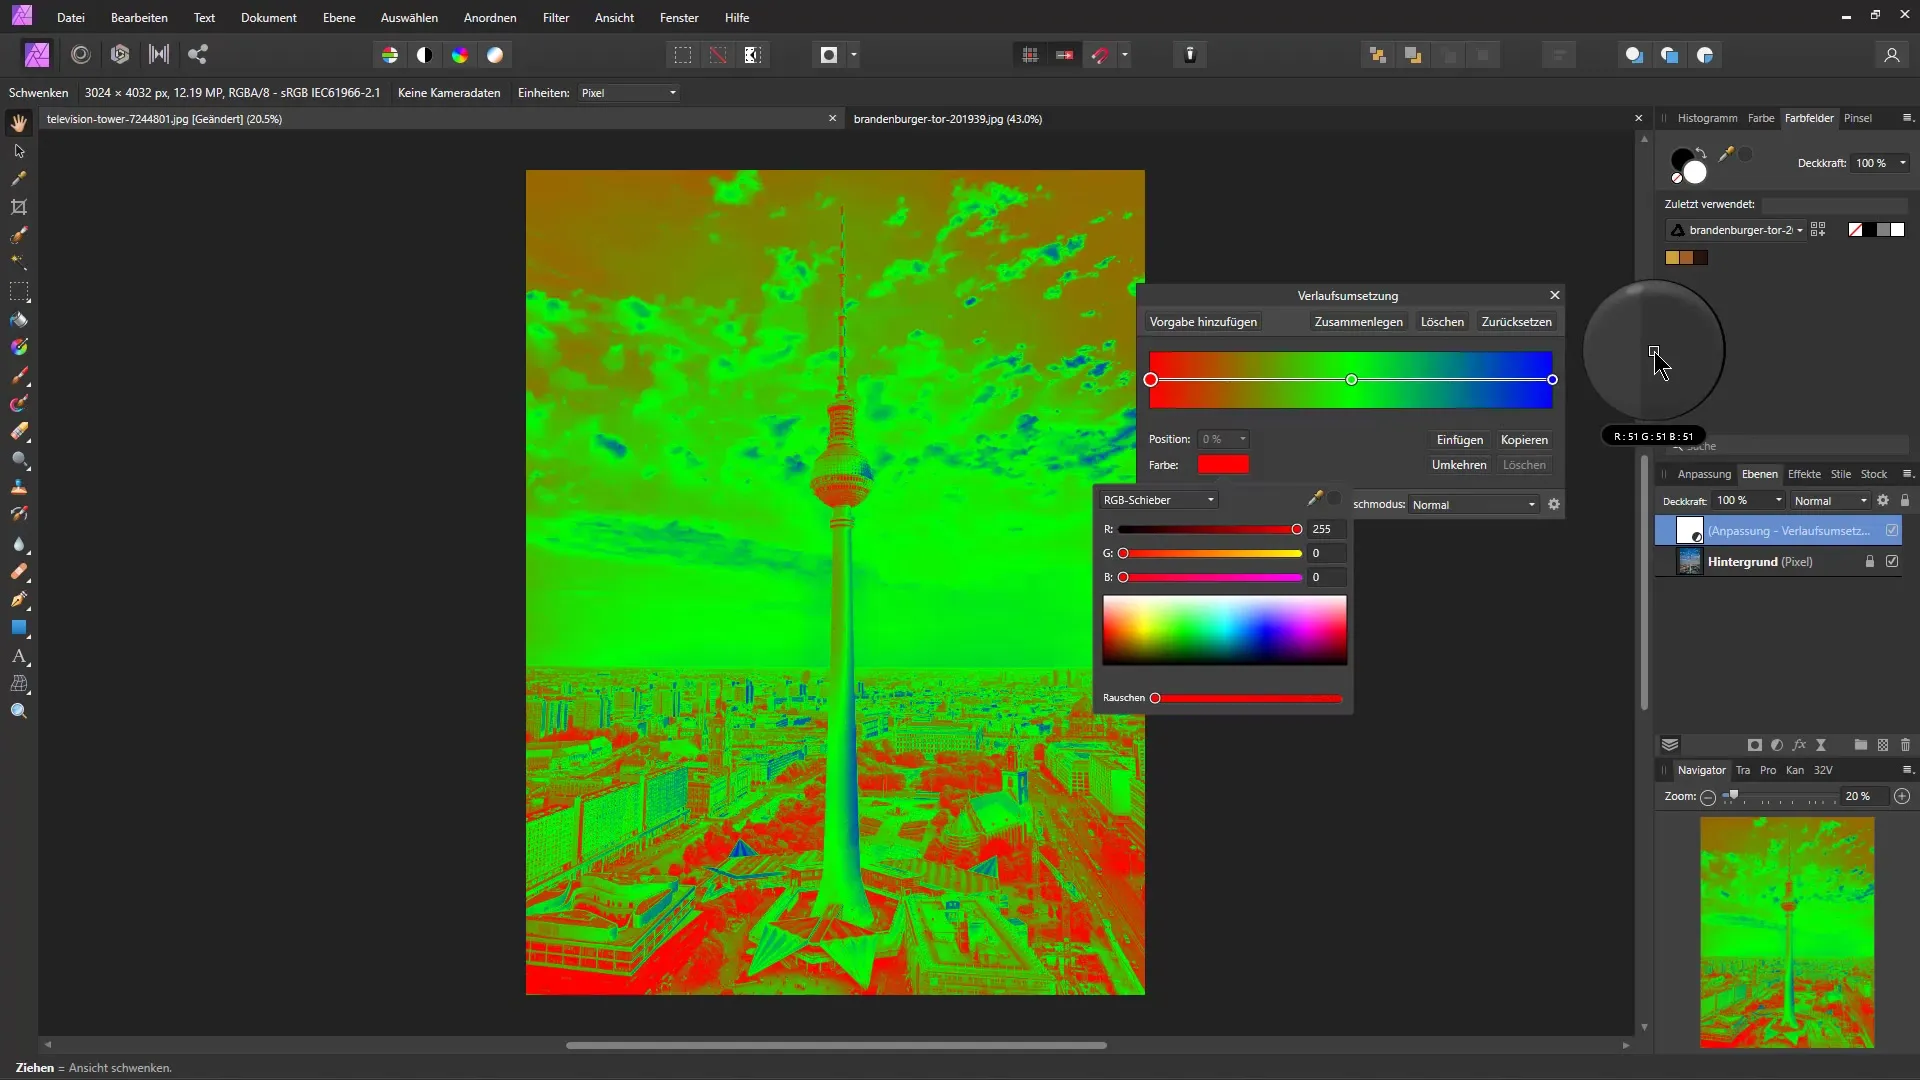This screenshot has width=1920, height=1080.
Task: Apply Auto White Balance icon
Action: tap(495, 55)
